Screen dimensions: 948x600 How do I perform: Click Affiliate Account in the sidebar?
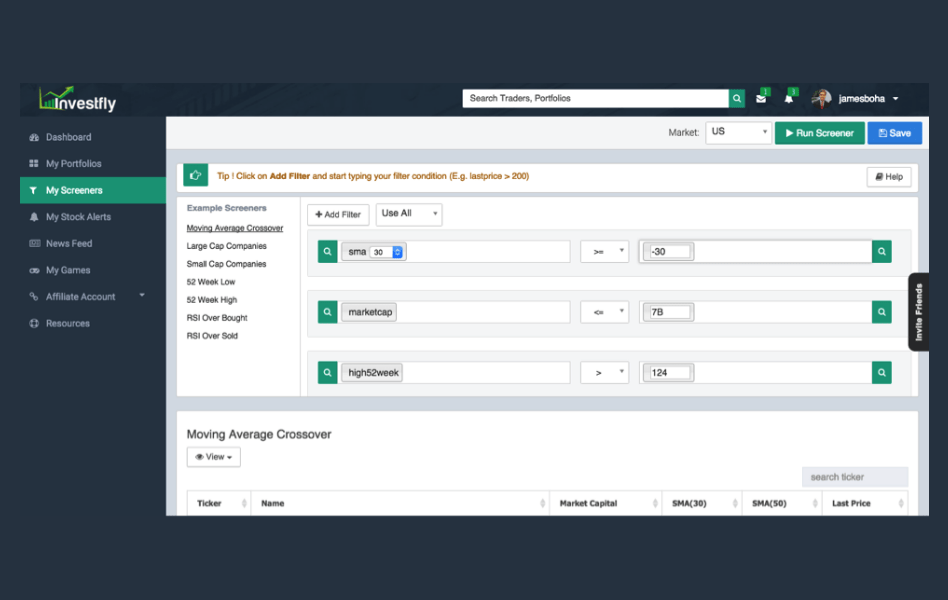click(x=80, y=297)
